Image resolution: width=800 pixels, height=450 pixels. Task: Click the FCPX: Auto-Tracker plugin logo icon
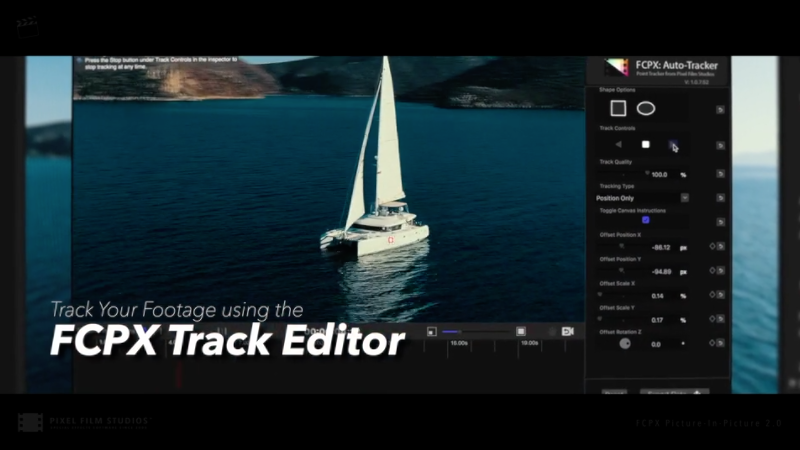click(x=616, y=67)
